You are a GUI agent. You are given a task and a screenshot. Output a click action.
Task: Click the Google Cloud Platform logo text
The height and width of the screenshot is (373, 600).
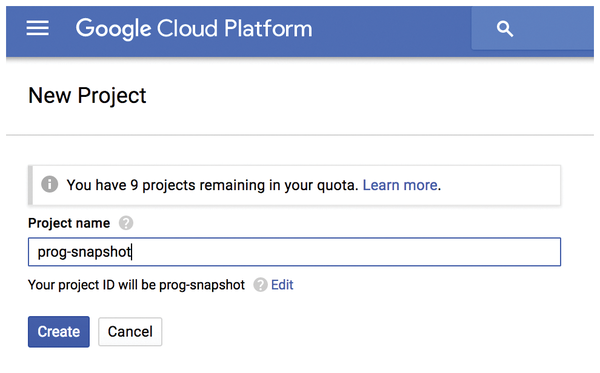click(194, 29)
